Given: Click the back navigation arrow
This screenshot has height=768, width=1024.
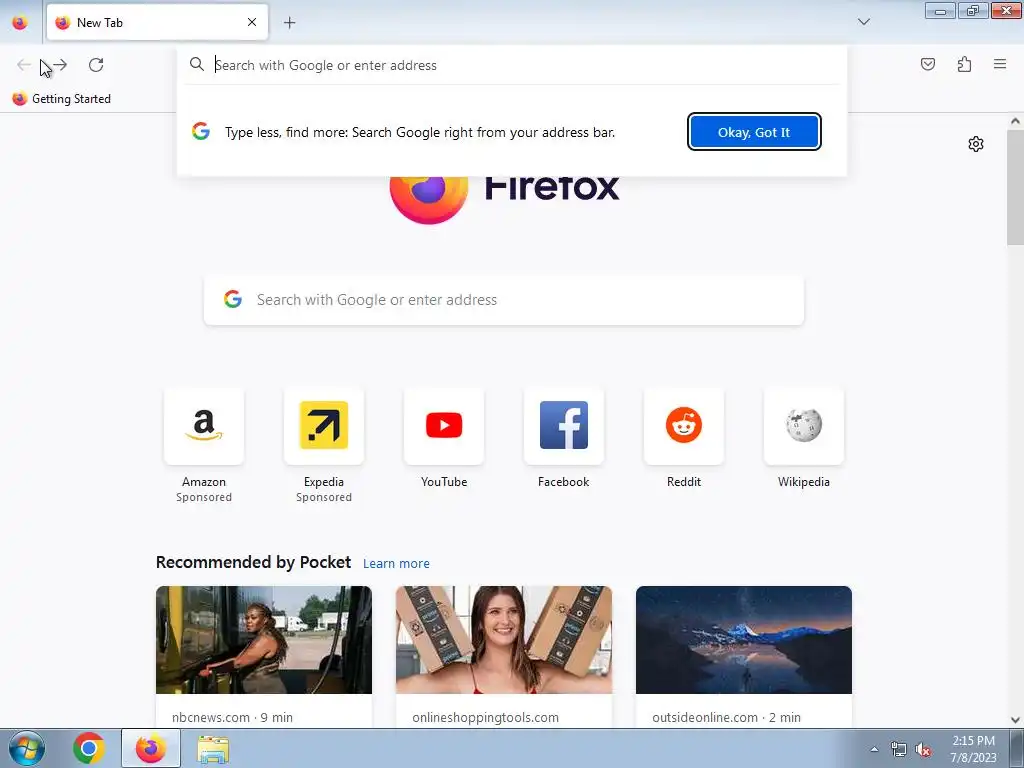Looking at the screenshot, I should coord(24,65).
